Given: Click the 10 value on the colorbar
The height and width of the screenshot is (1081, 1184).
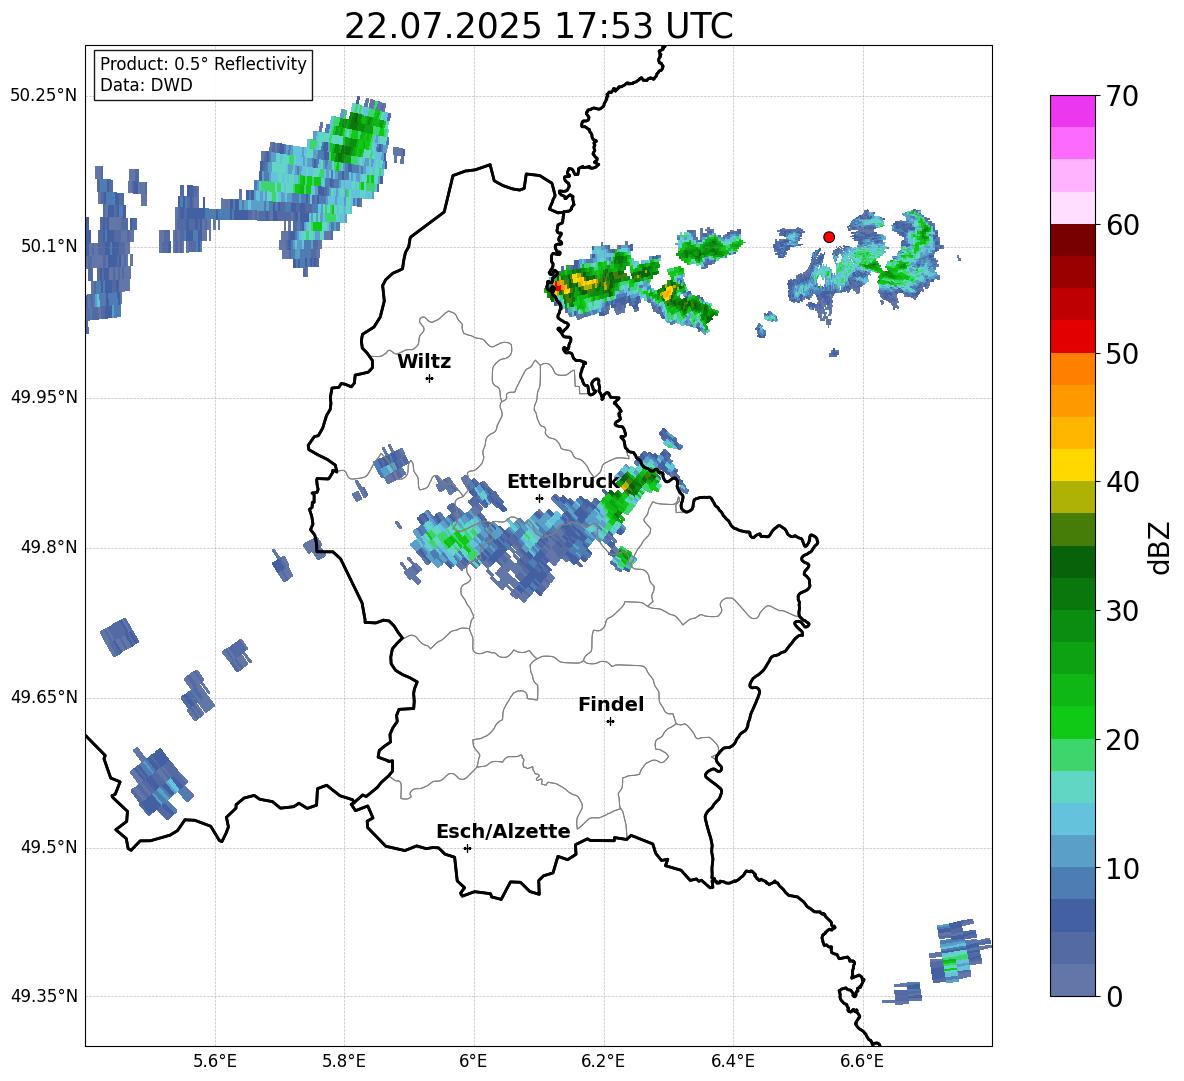Looking at the screenshot, I should tap(1122, 868).
